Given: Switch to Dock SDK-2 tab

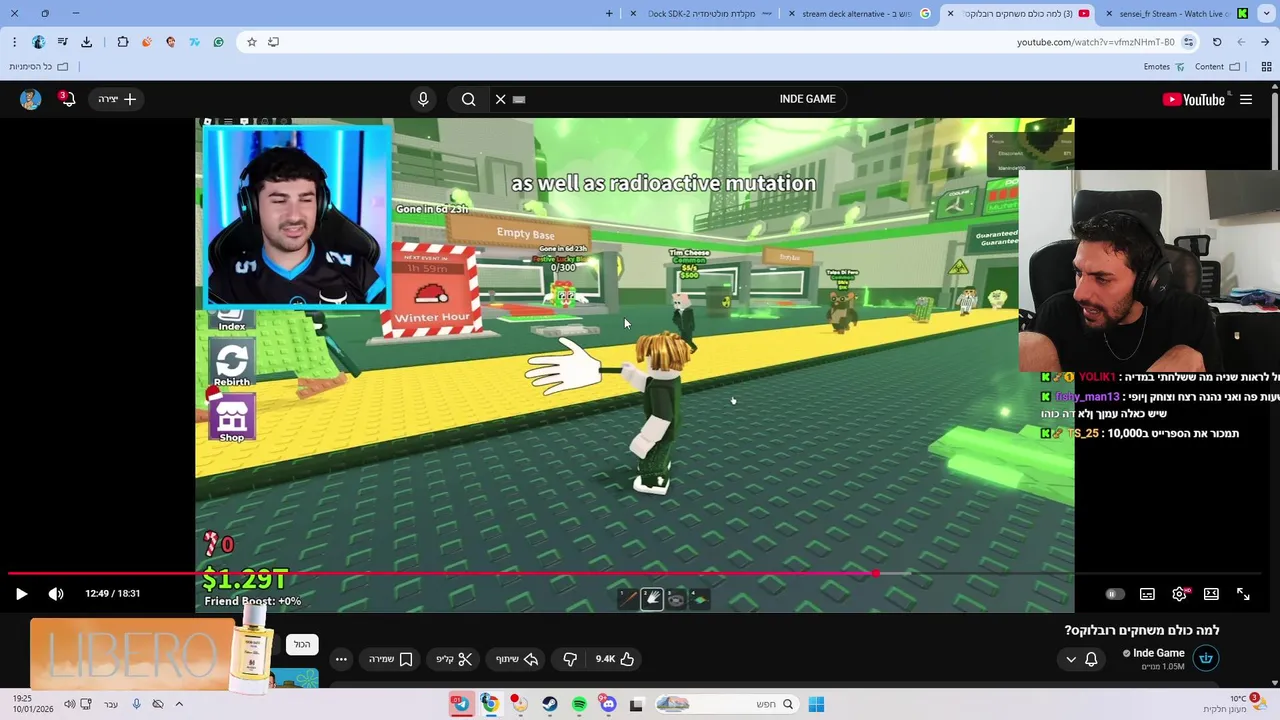Looking at the screenshot, I should (x=702, y=13).
